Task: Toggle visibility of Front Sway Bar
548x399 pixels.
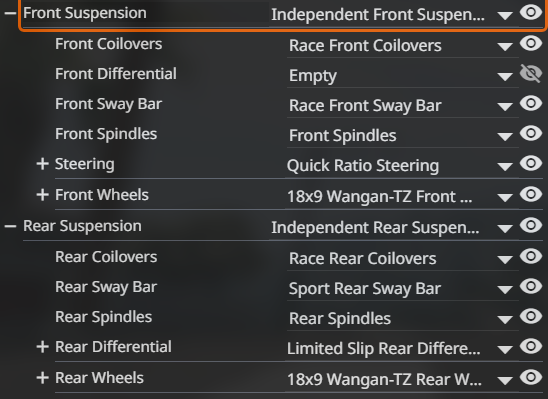Action: 531,103
